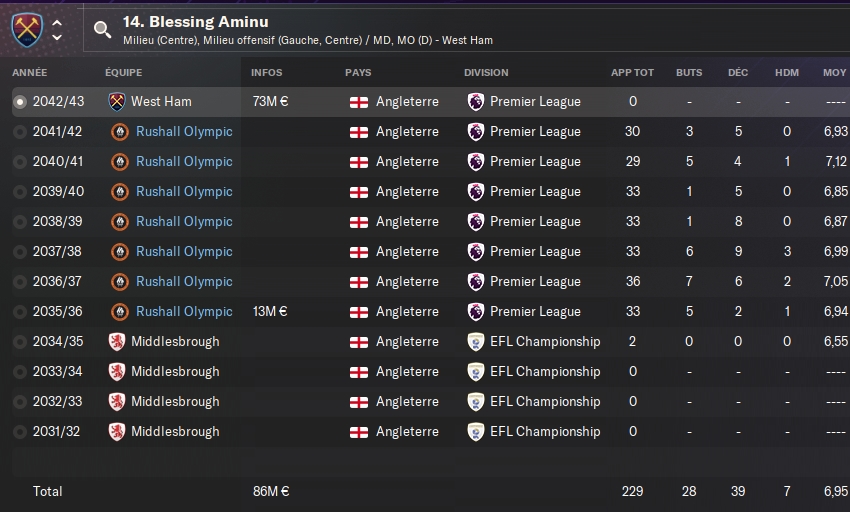Image resolution: width=850 pixels, height=512 pixels.
Task: Select the 2031/32 season radio button
Action: pos(20,432)
